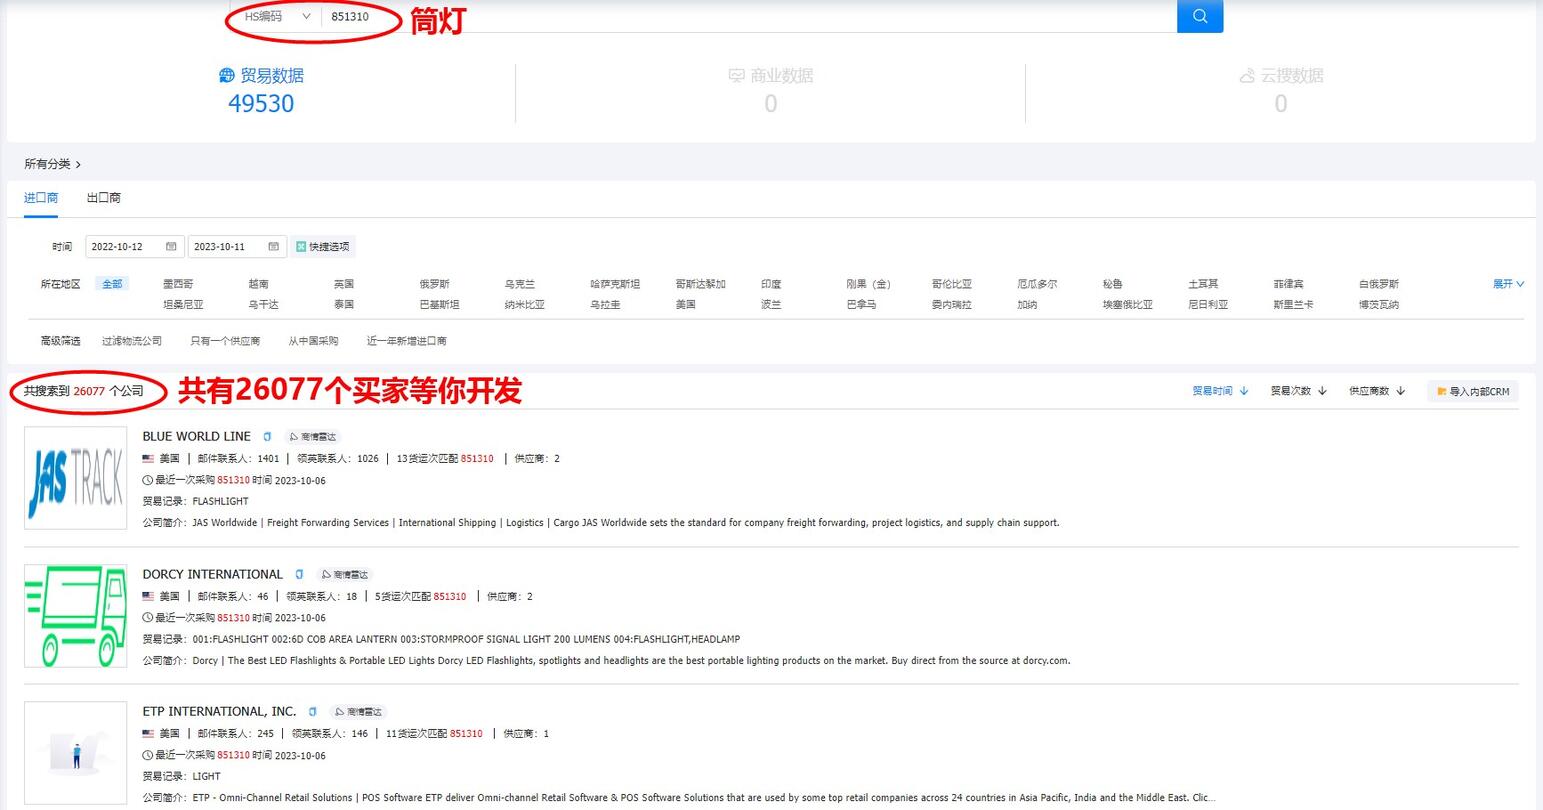The width and height of the screenshot is (1543, 810).
Task: Click the 导入内部CRM button
Action: [1472, 391]
